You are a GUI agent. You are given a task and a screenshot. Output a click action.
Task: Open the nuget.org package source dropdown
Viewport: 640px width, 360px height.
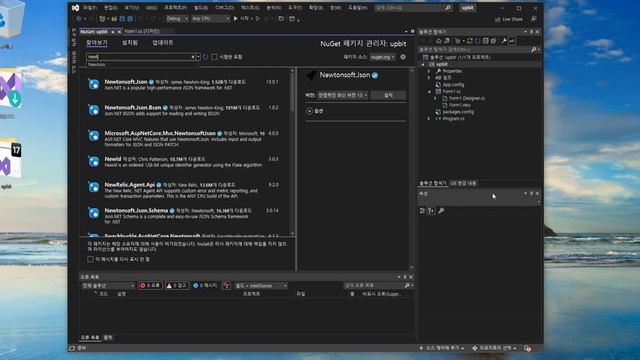pos(382,57)
